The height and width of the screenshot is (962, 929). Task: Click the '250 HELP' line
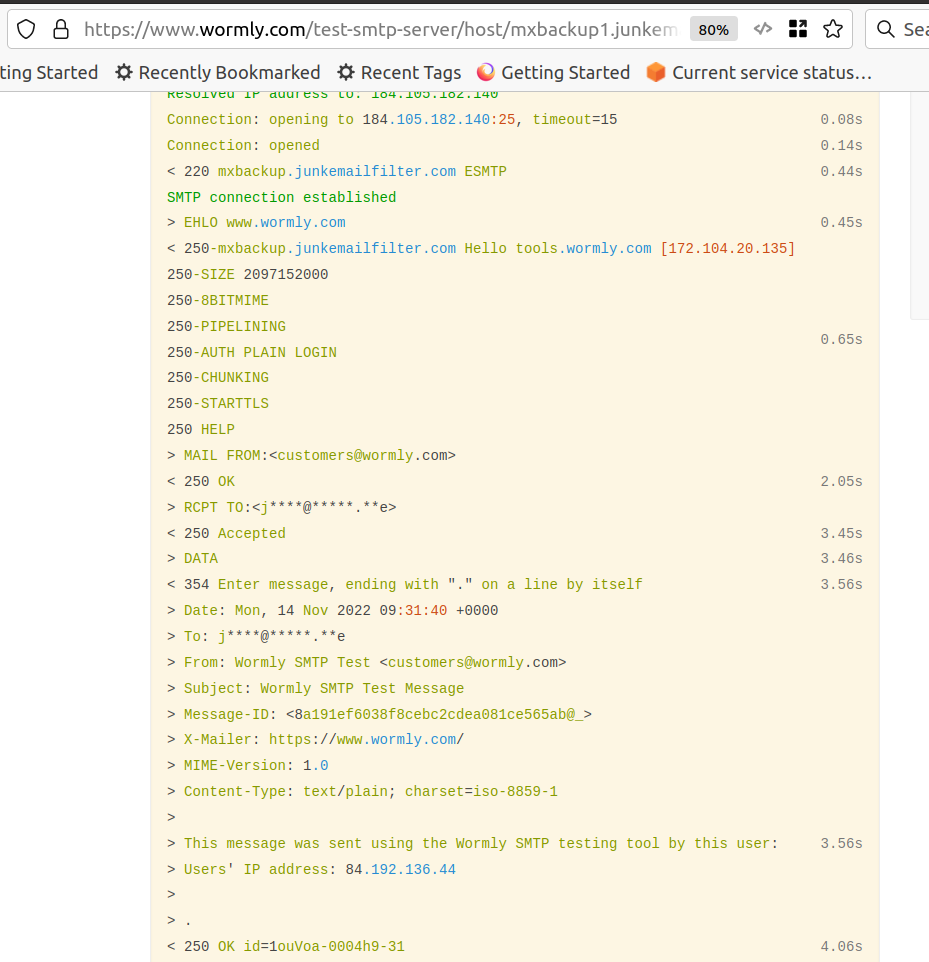tap(201, 429)
